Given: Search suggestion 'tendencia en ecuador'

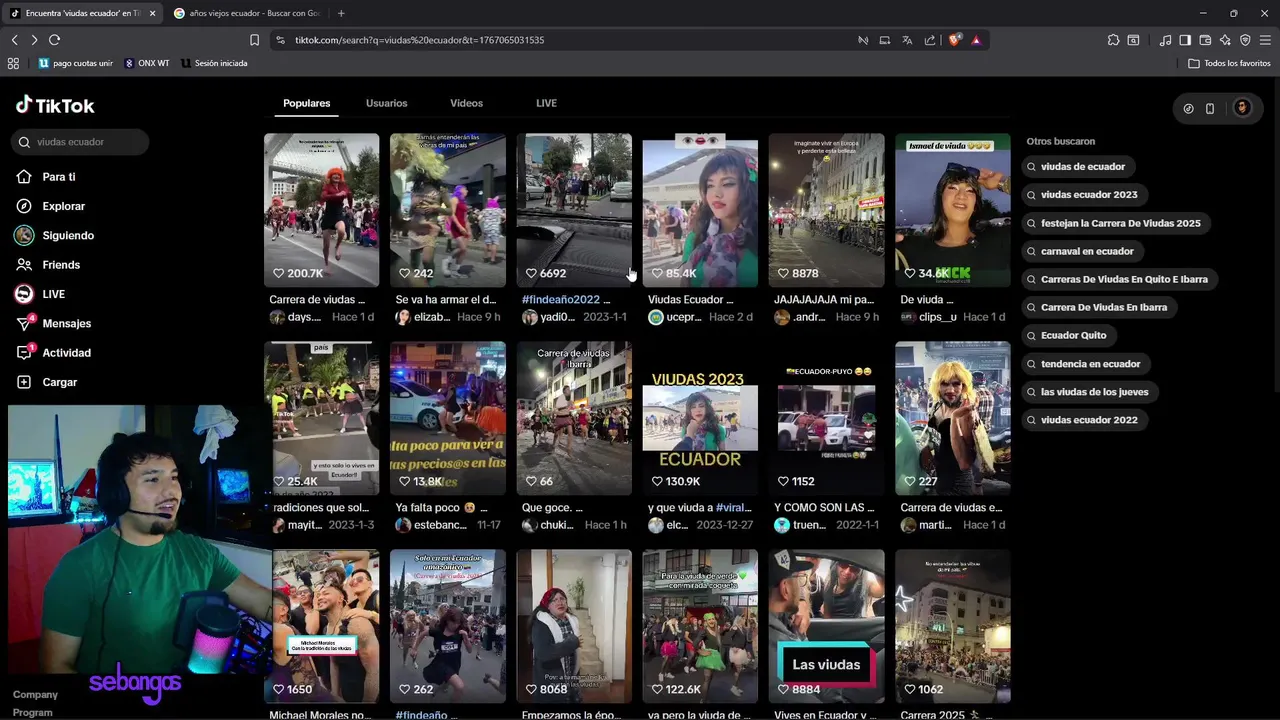Looking at the screenshot, I should coord(1088,364).
